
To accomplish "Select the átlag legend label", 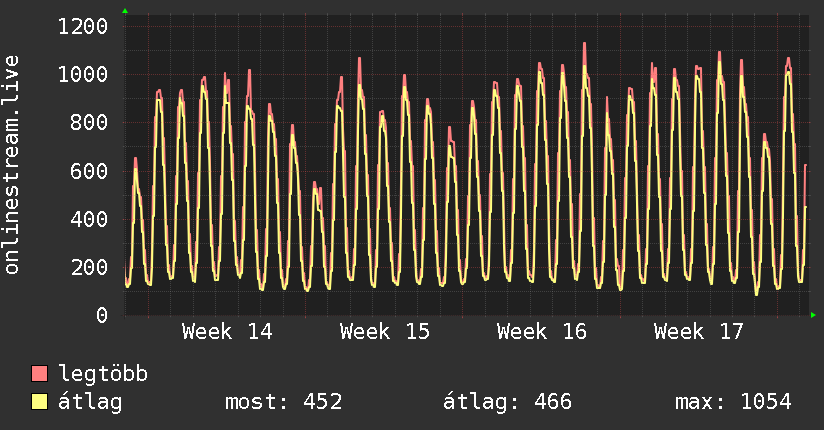I will [90, 403].
